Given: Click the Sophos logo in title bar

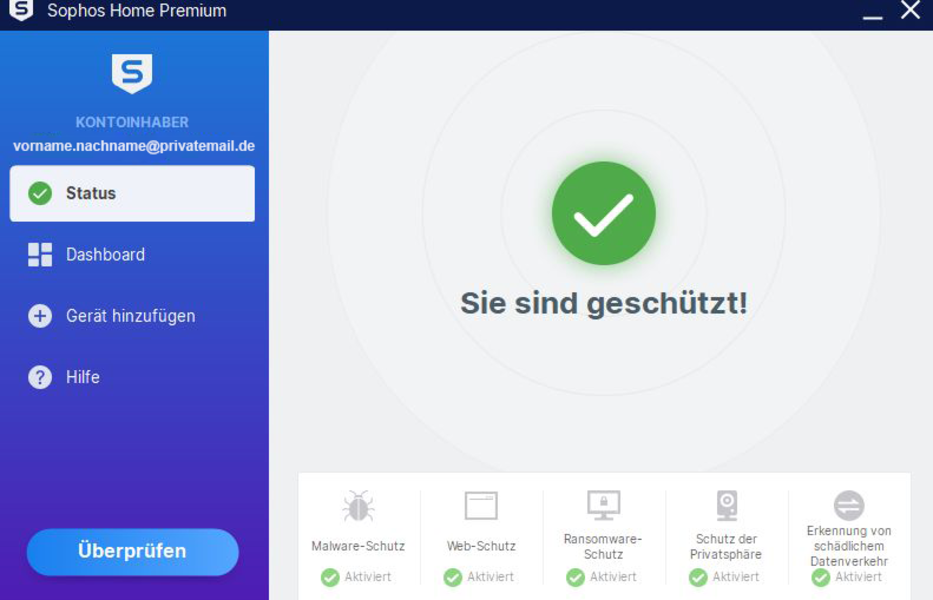Looking at the screenshot, I should pos(21,10).
